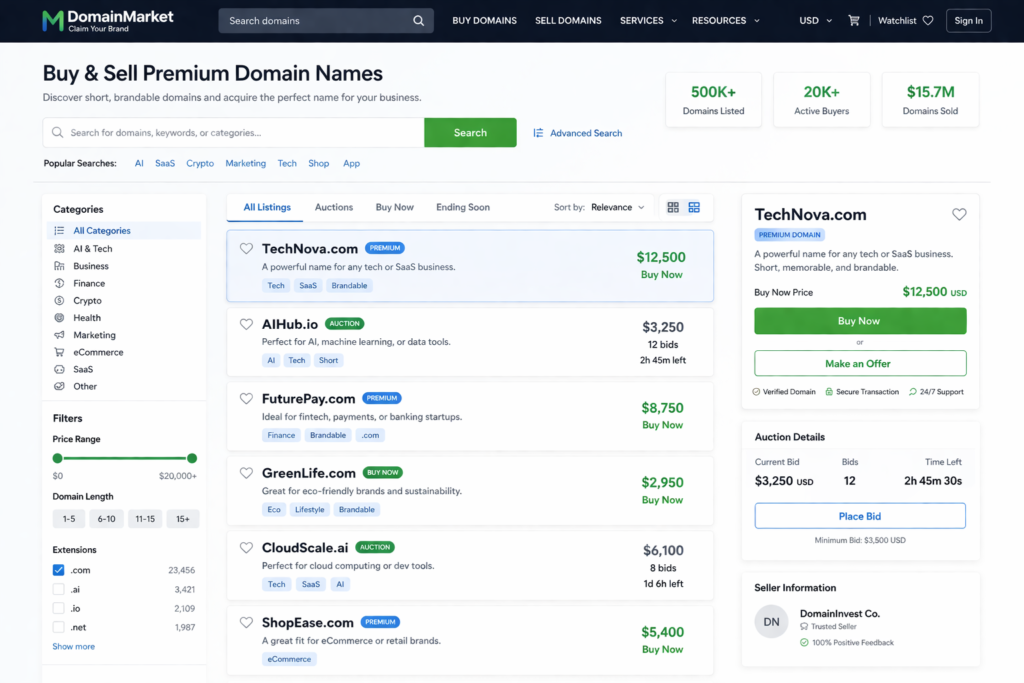Switch to the Buy Now tab

tap(394, 207)
